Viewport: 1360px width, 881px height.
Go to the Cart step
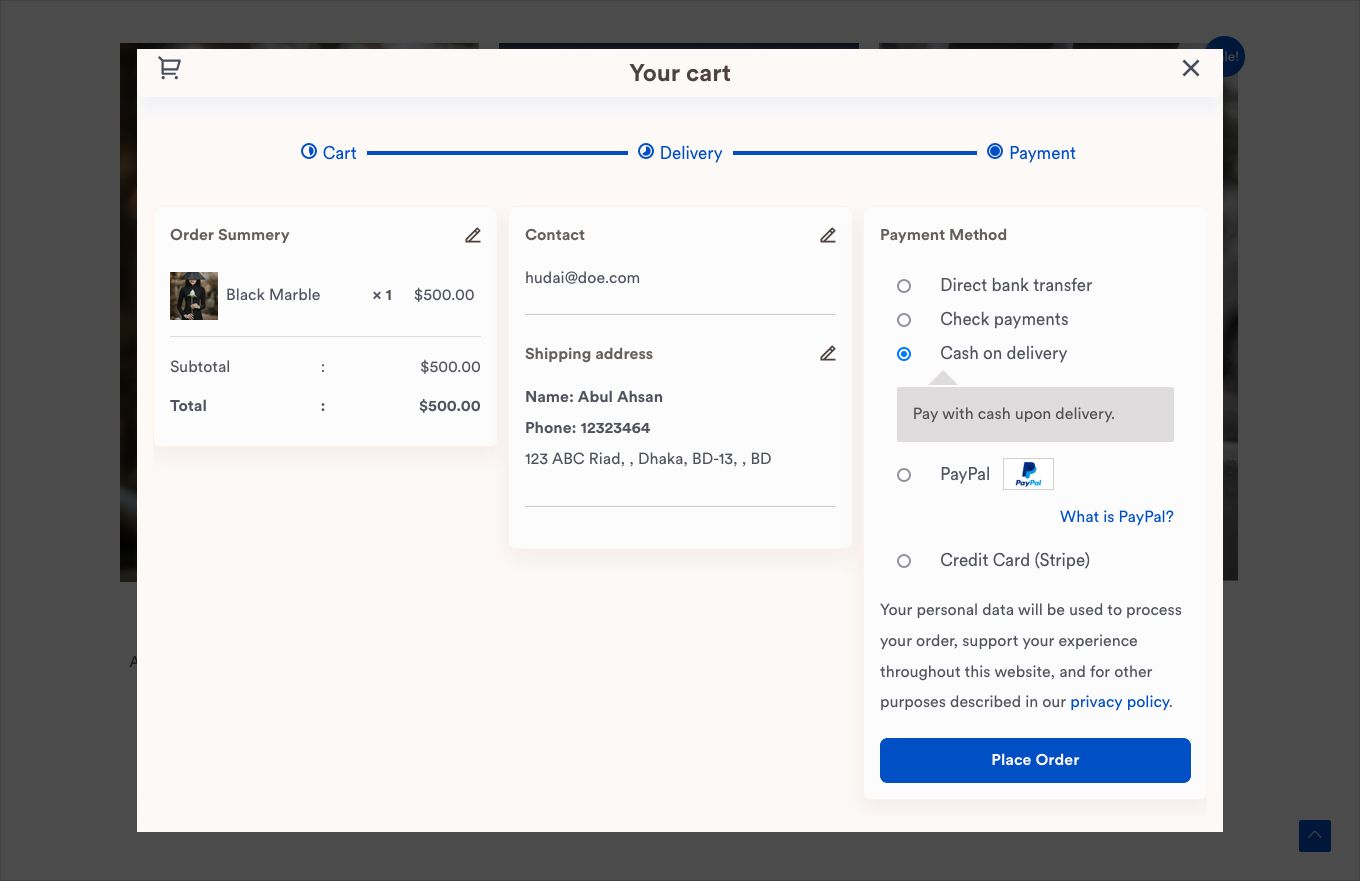click(x=329, y=153)
